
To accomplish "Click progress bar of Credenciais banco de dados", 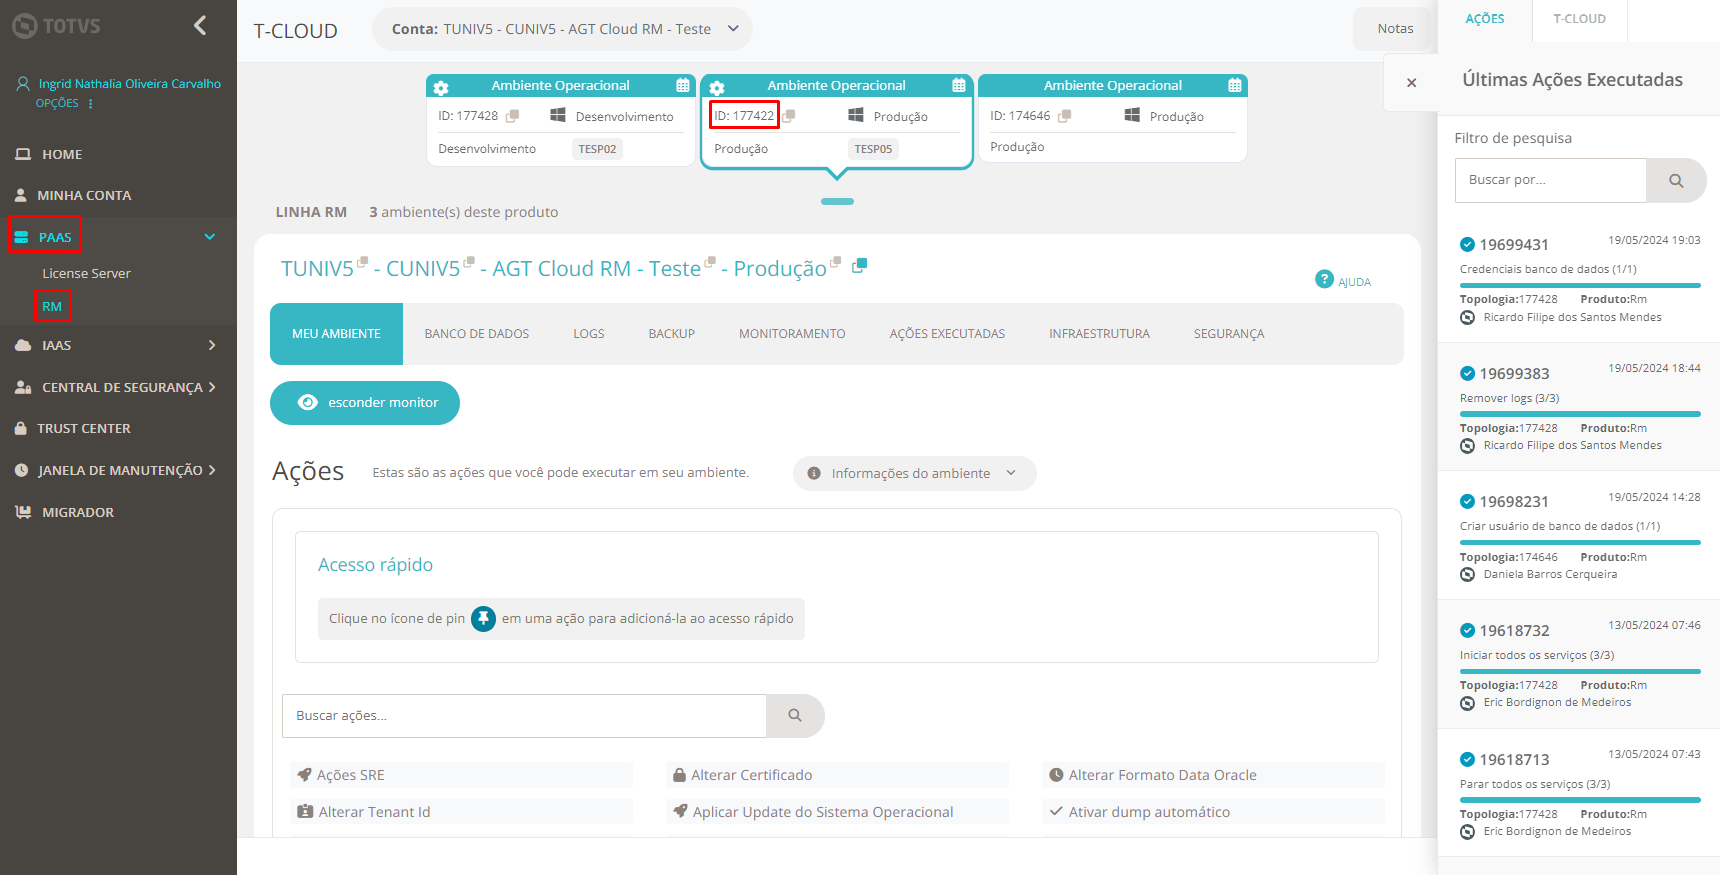I will click(x=1580, y=285).
